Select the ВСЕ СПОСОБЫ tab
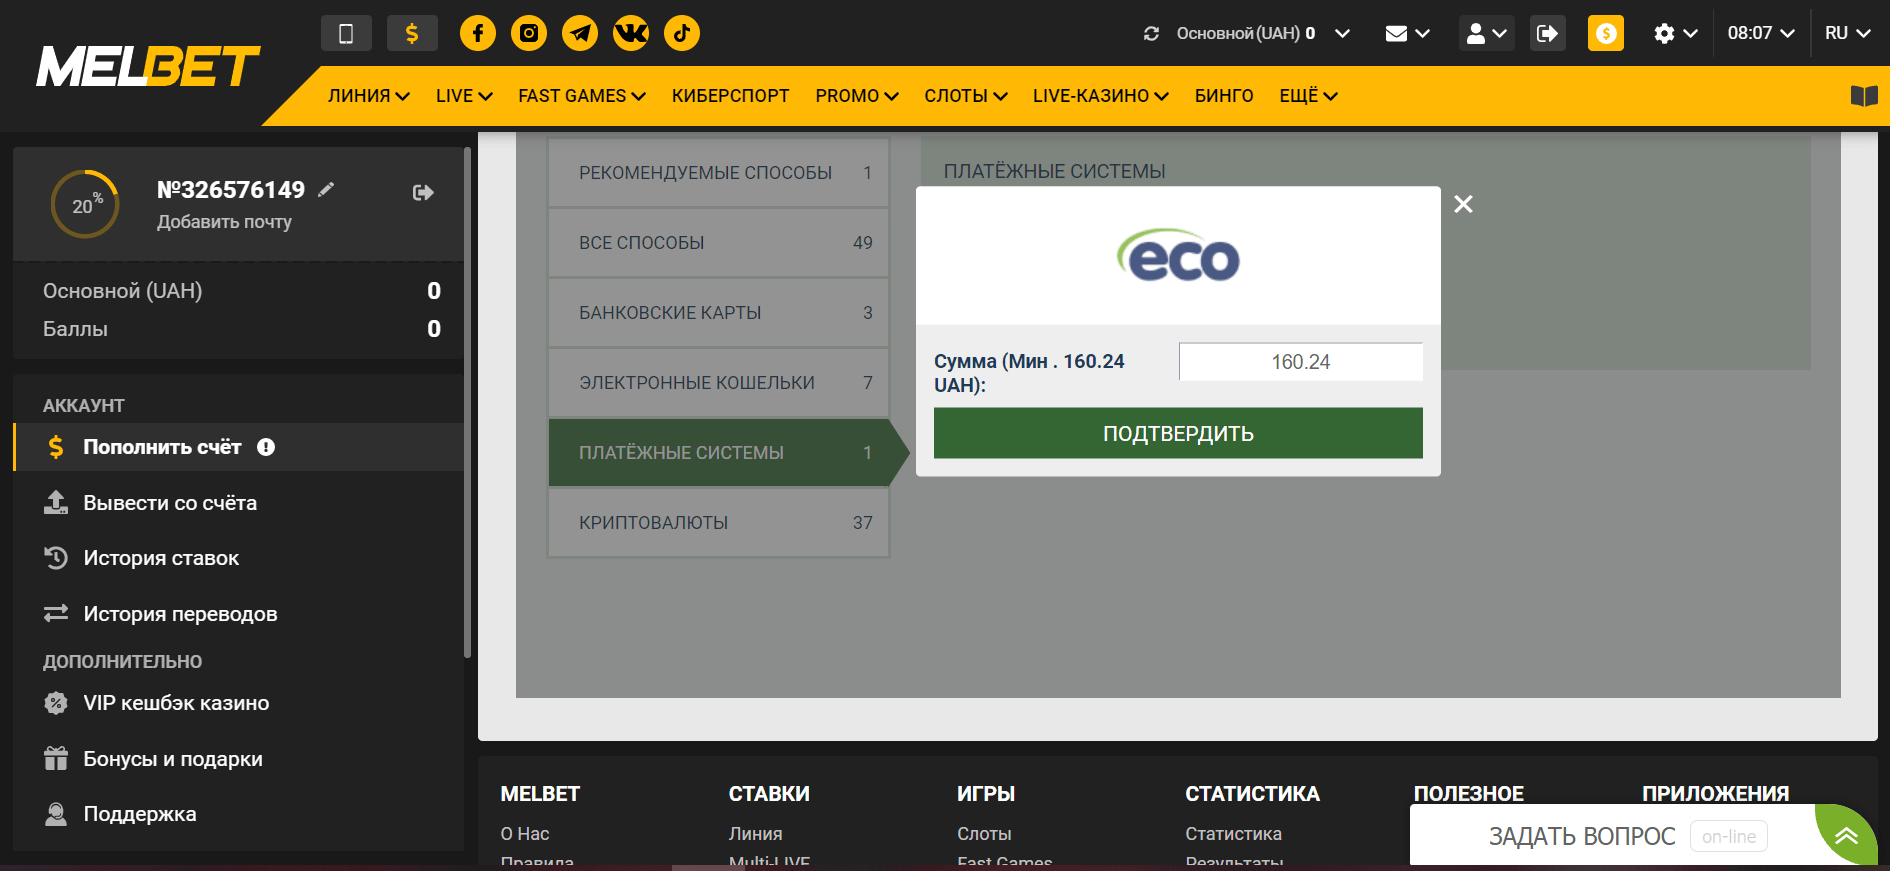Image resolution: width=1890 pixels, height=871 pixels. [x=719, y=243]
